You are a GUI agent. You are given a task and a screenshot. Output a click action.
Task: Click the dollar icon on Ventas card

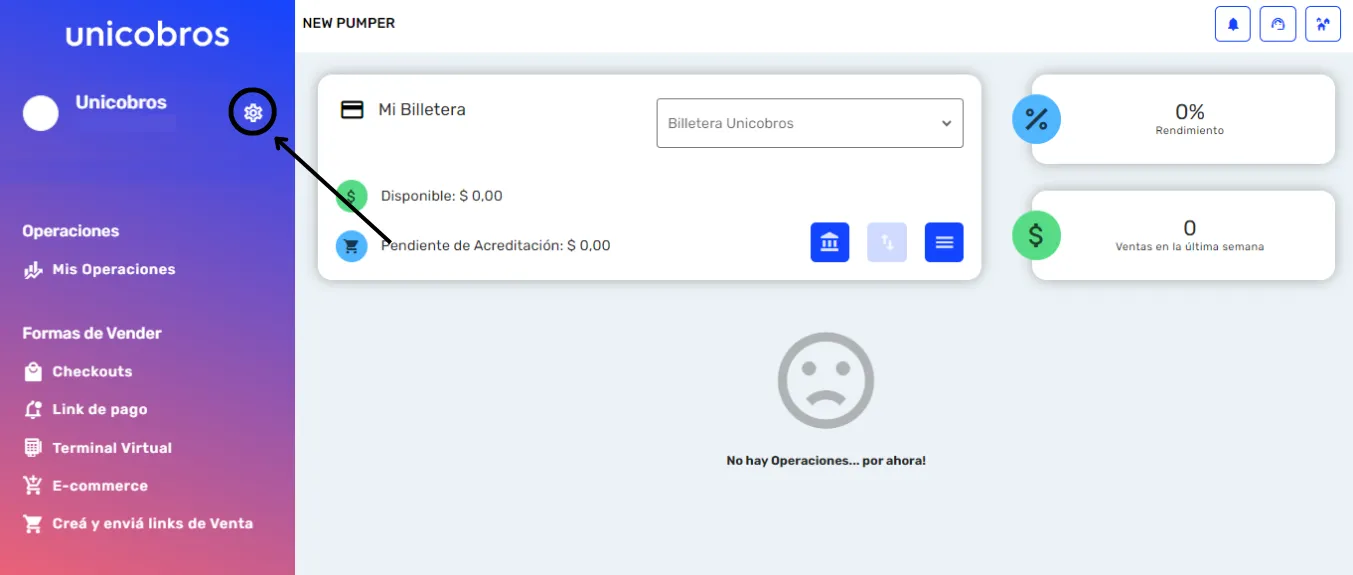(1036, 236)
